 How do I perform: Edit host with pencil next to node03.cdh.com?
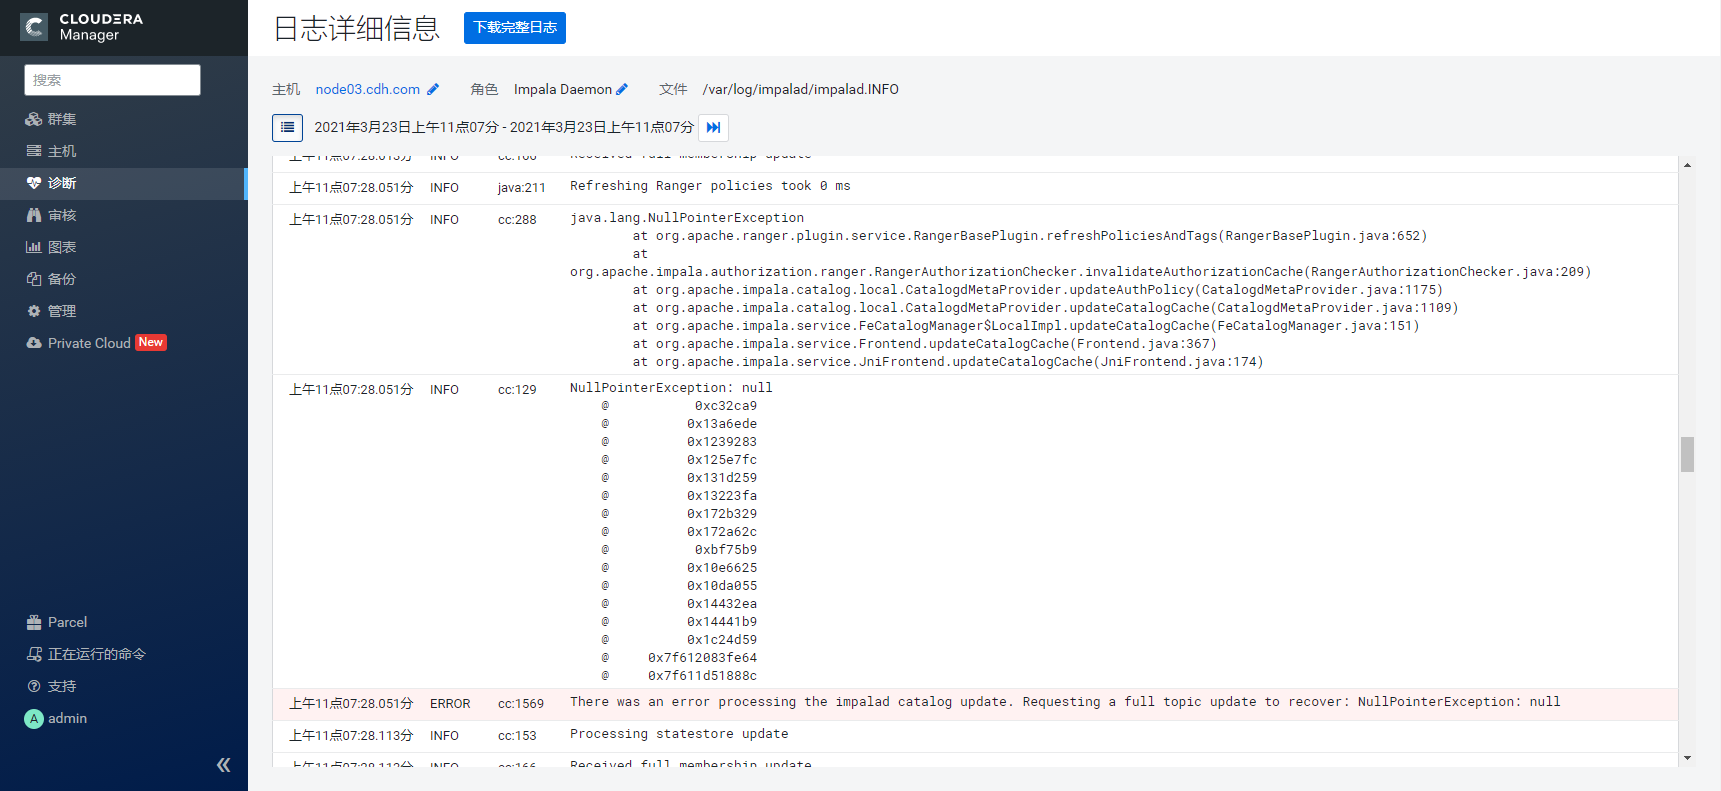433,89
